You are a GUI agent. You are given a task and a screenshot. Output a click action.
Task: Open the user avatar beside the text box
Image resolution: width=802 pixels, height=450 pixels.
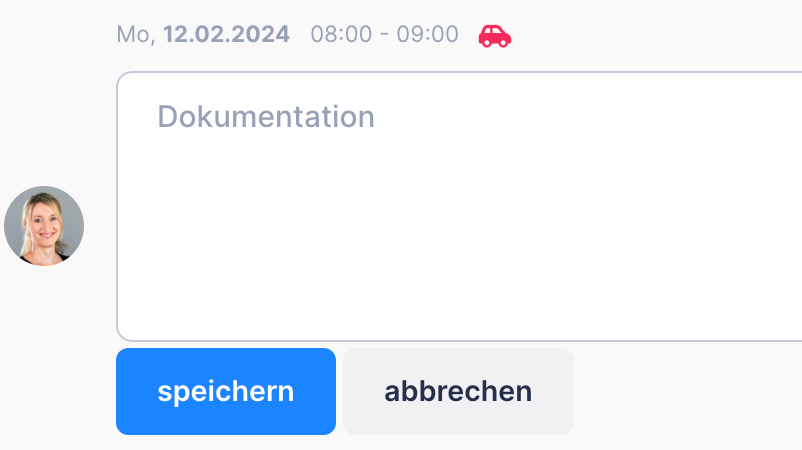click(x=44, y=226)
